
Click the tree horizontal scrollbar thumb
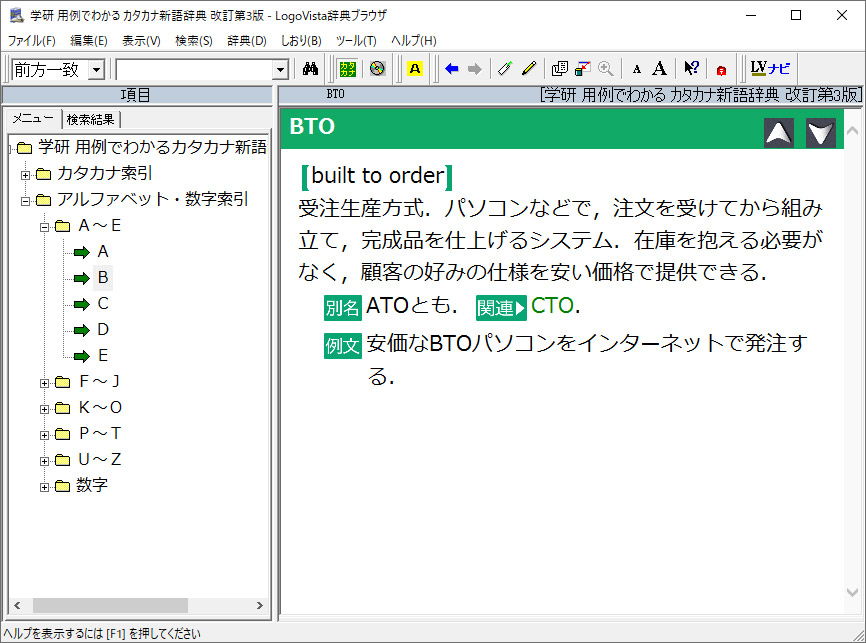tap(110, 605)
